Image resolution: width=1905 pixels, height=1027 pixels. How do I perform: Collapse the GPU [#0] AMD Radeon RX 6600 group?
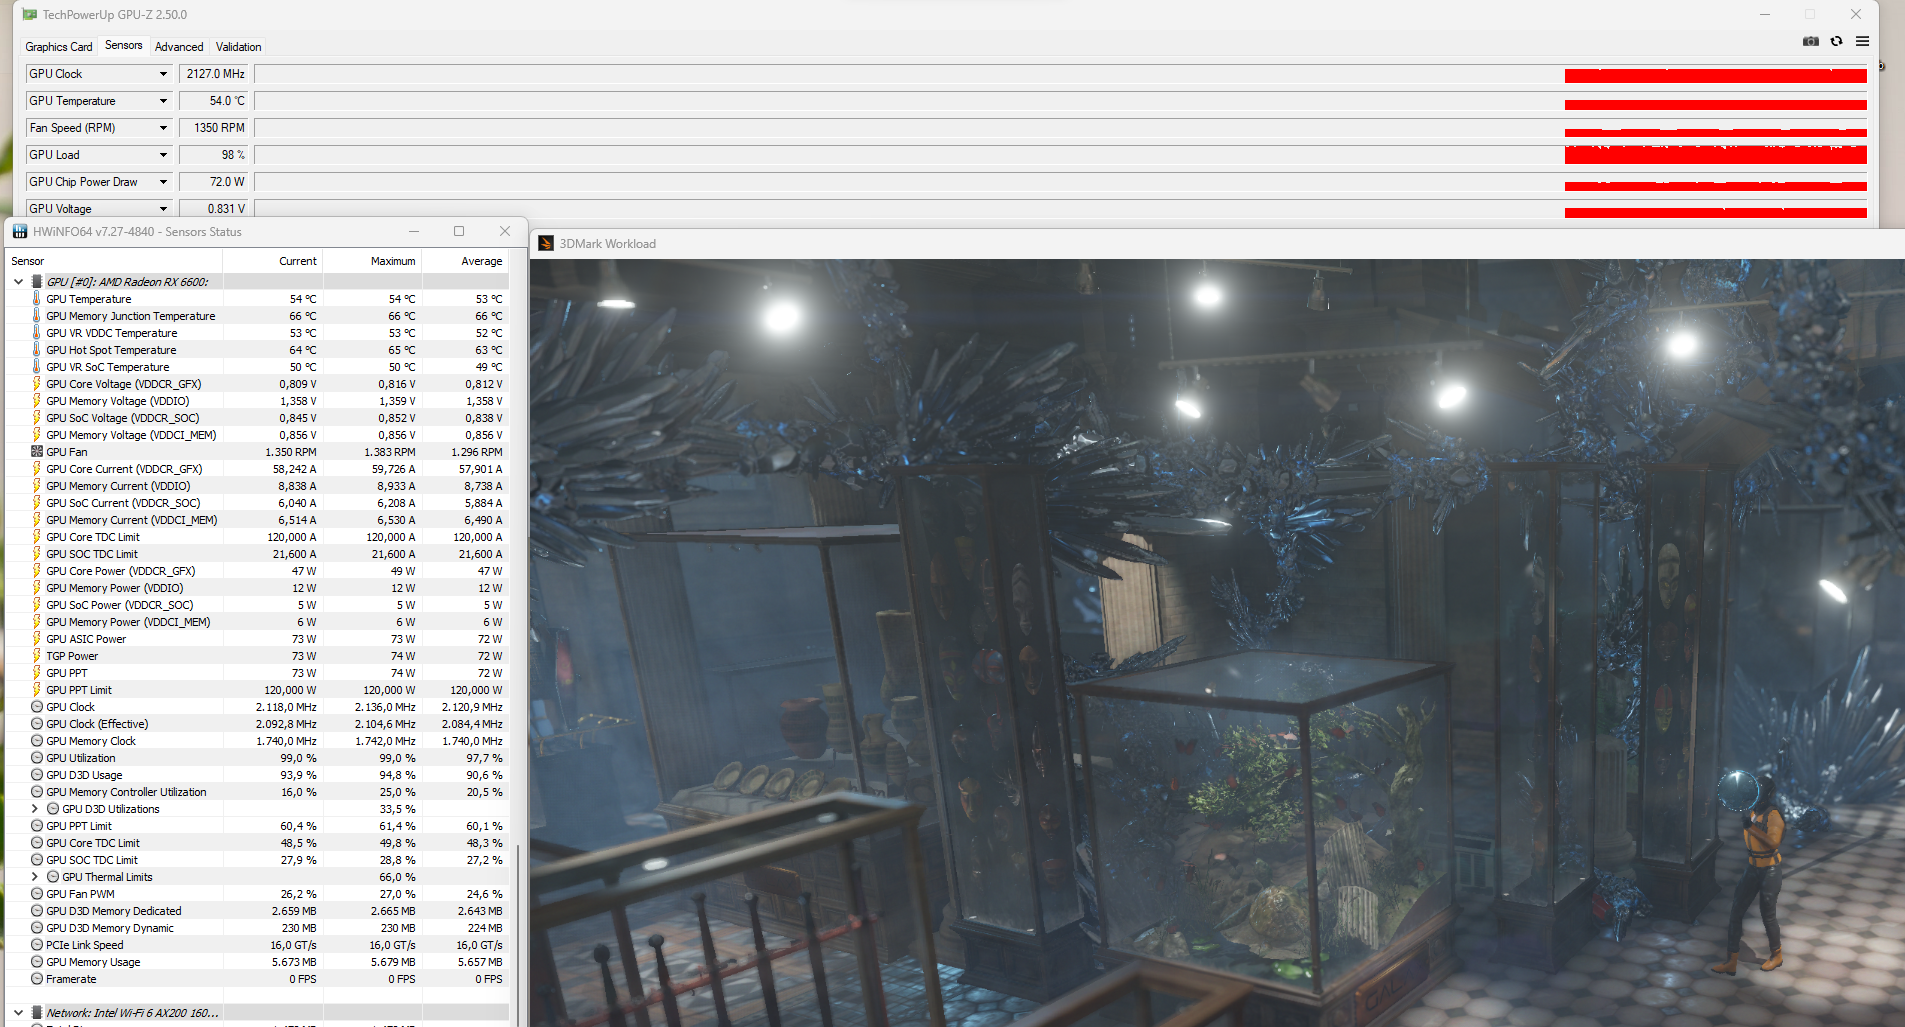point(18,282)
